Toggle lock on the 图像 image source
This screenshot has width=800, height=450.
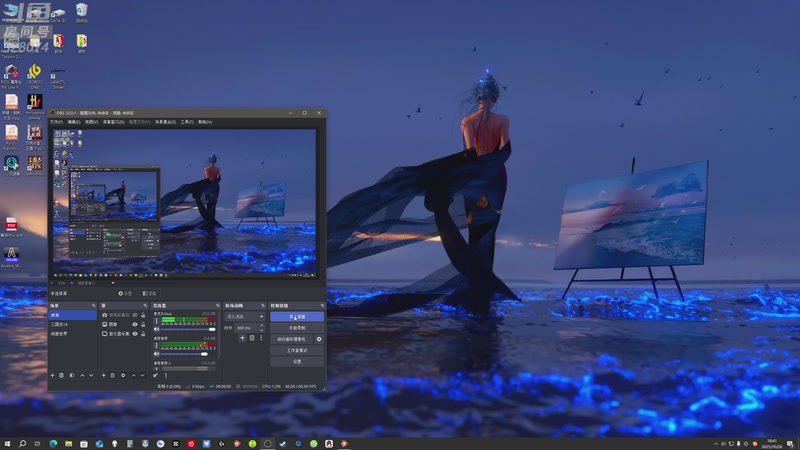pyautogui.click(x=143, y=324)
